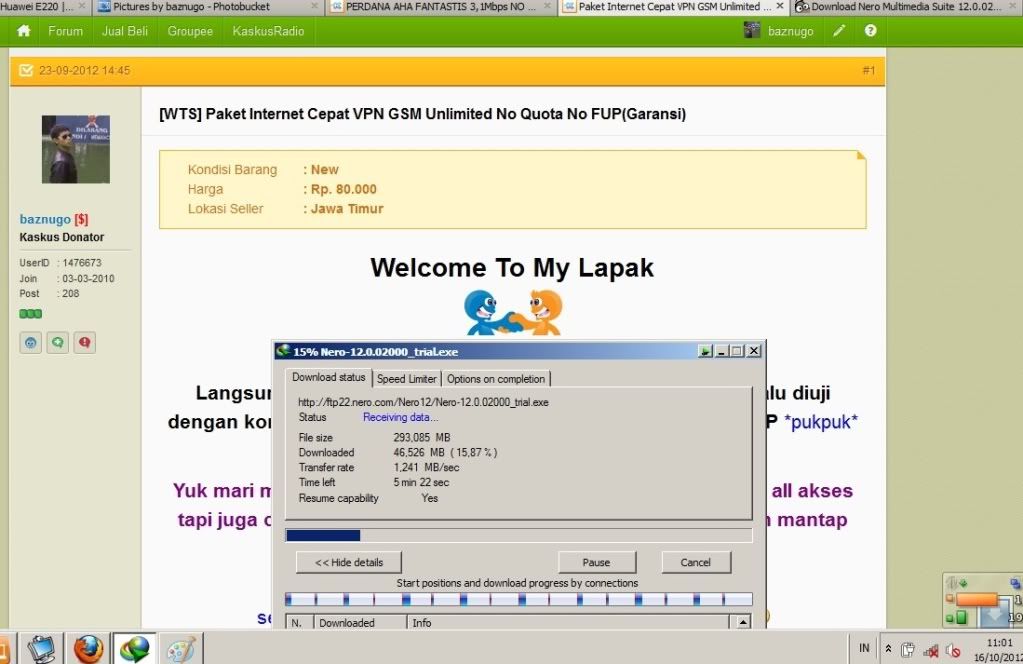Go to the Kaskus home icon
Viewport: 1023px width, 664px height.
pos(23,31)
